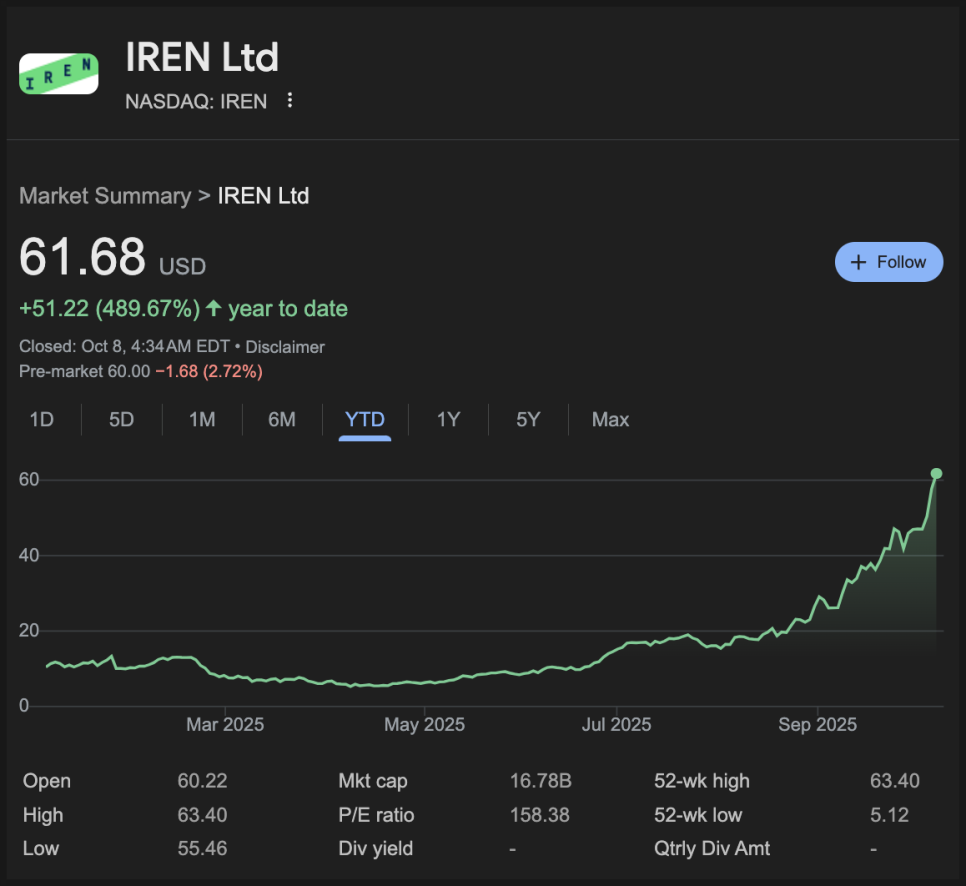Click the Follow button
Viewport: 966px width, 886px height.
[888, 262]
